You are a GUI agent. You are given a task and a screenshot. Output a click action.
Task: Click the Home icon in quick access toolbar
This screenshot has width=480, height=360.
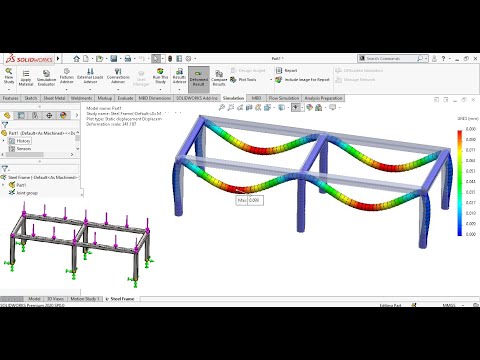tap(76, 59)
